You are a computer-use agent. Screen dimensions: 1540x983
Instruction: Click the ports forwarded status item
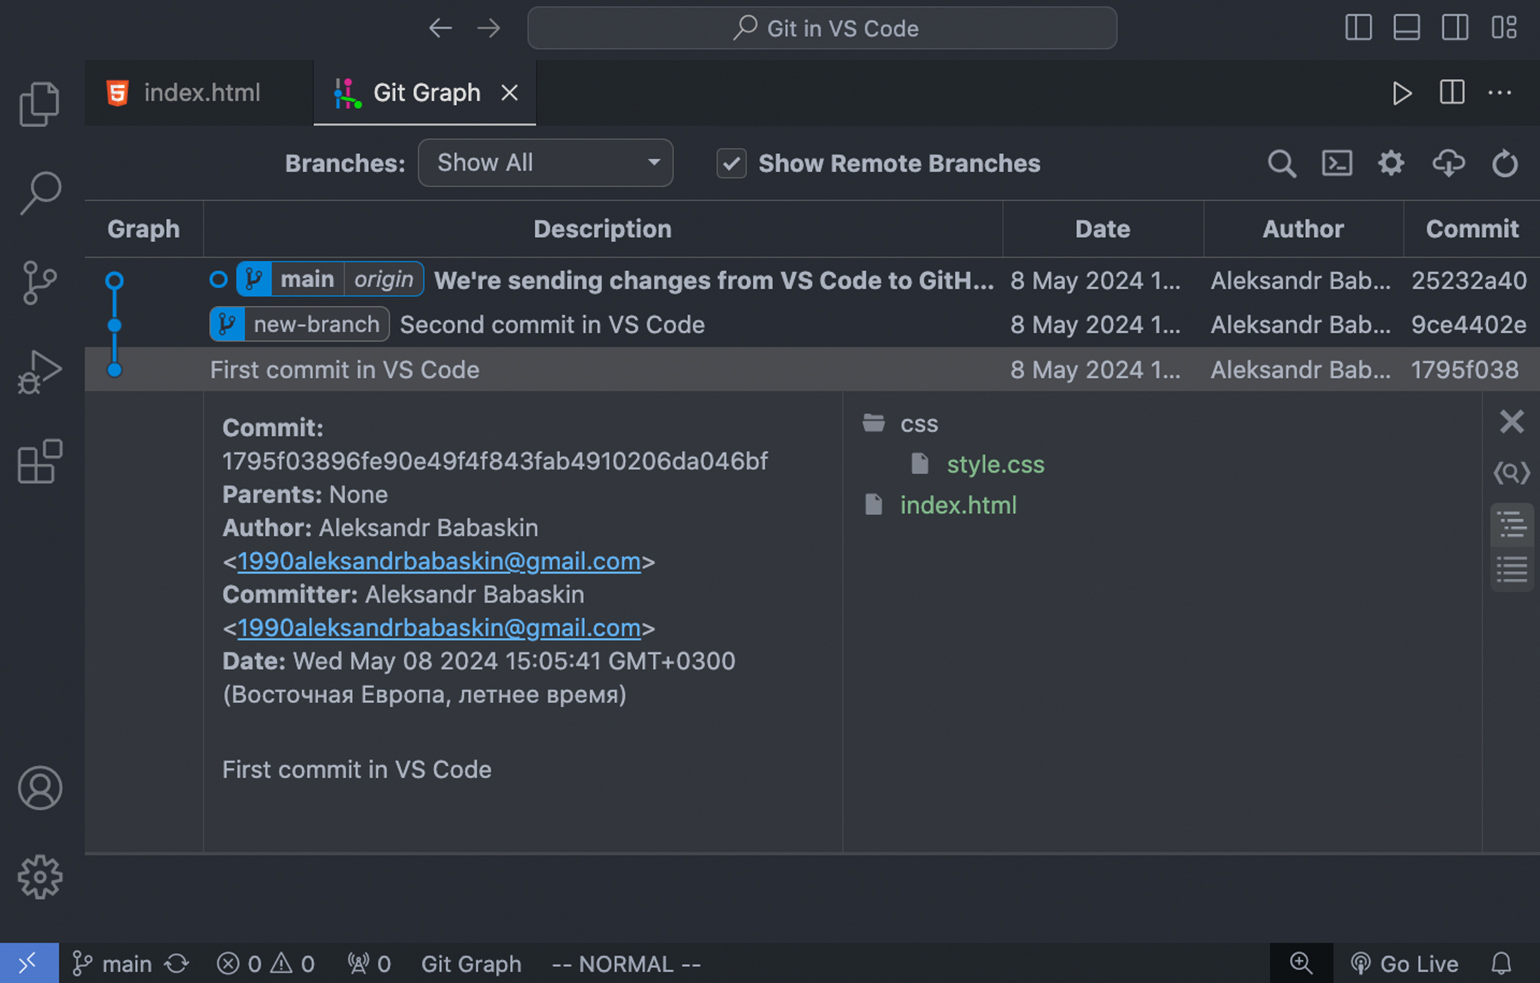[x=369, y=964]
